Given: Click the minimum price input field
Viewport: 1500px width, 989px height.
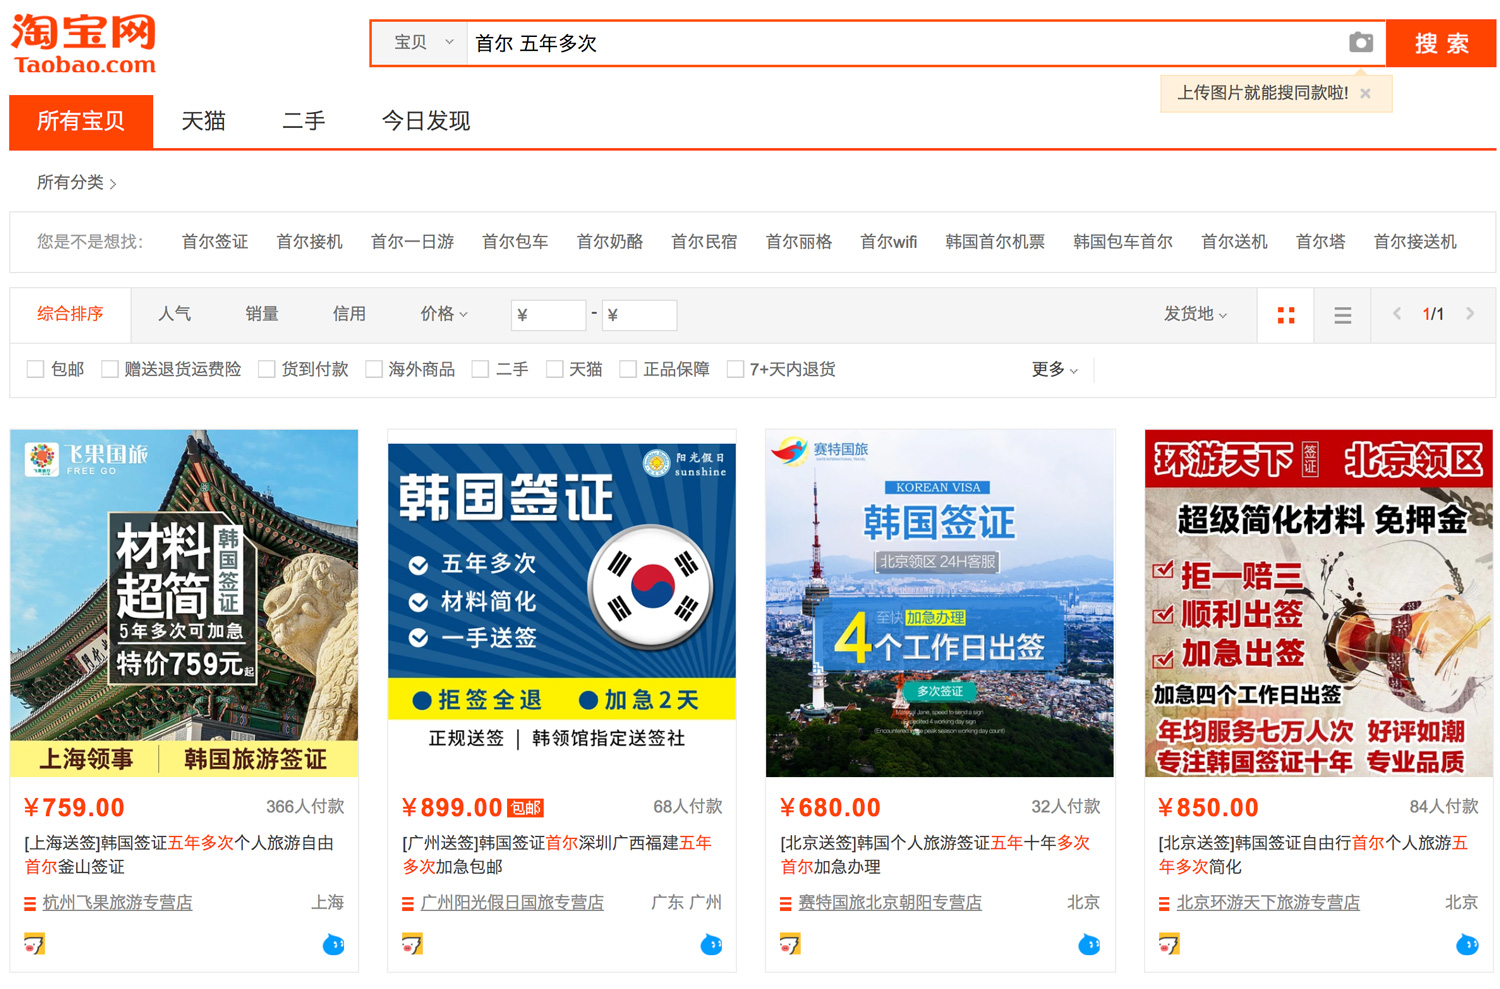Looking at the screenshot, I should click(x=548, y=315).
